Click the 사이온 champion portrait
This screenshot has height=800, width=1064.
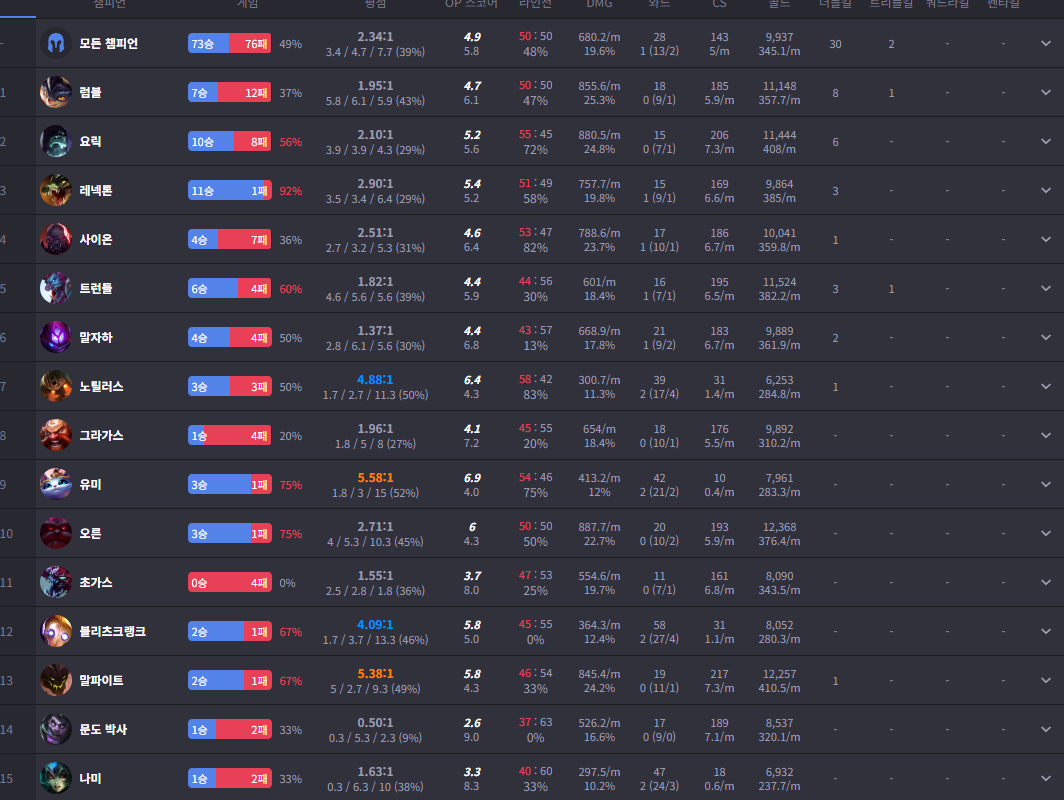(x=55, y=240)
